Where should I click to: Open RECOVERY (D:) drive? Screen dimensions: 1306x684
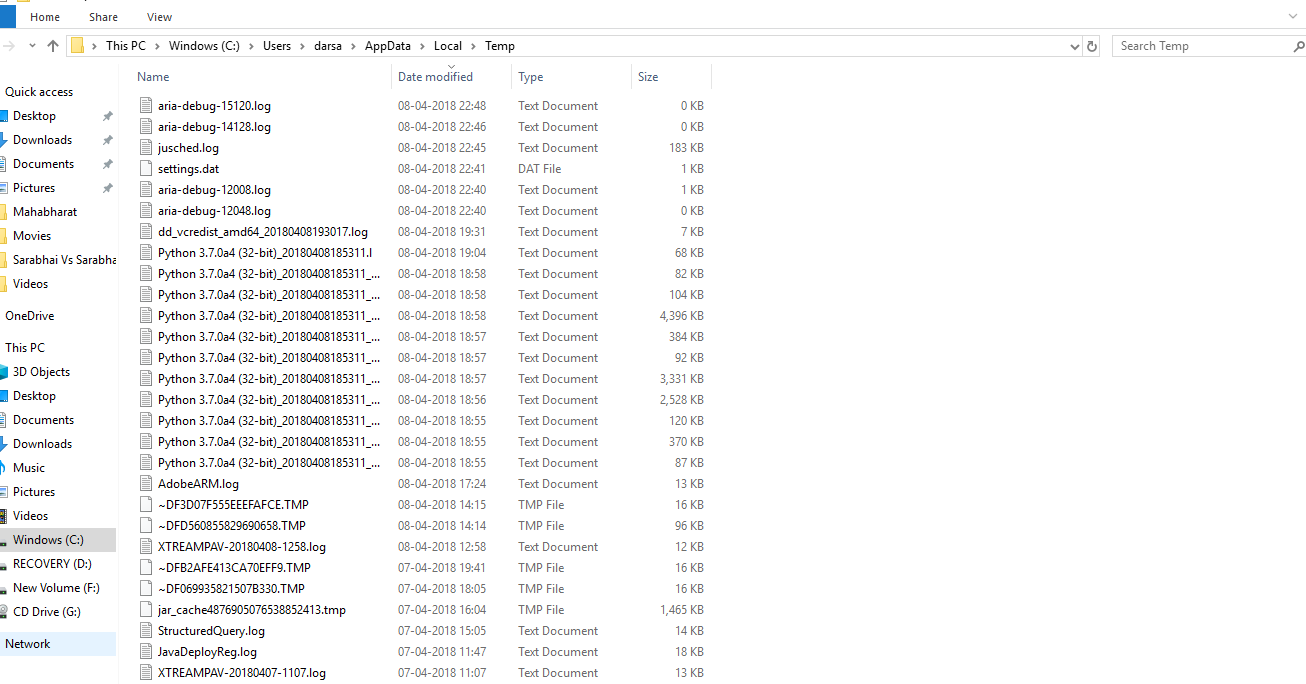click(x=52, y=564)
